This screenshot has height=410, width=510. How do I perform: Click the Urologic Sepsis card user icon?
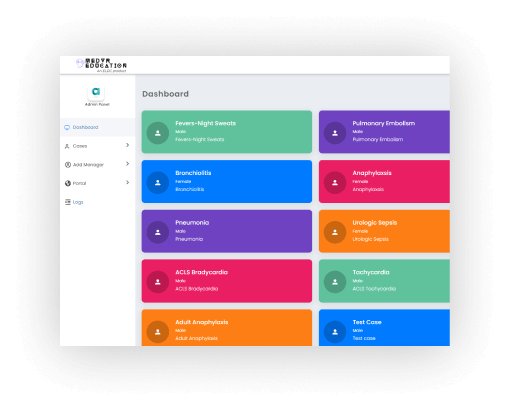(335, 232)
